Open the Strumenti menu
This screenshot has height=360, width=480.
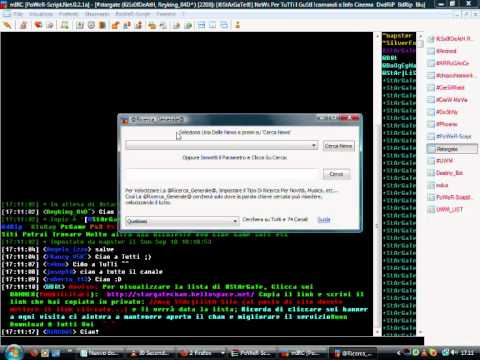click(97, 14)
